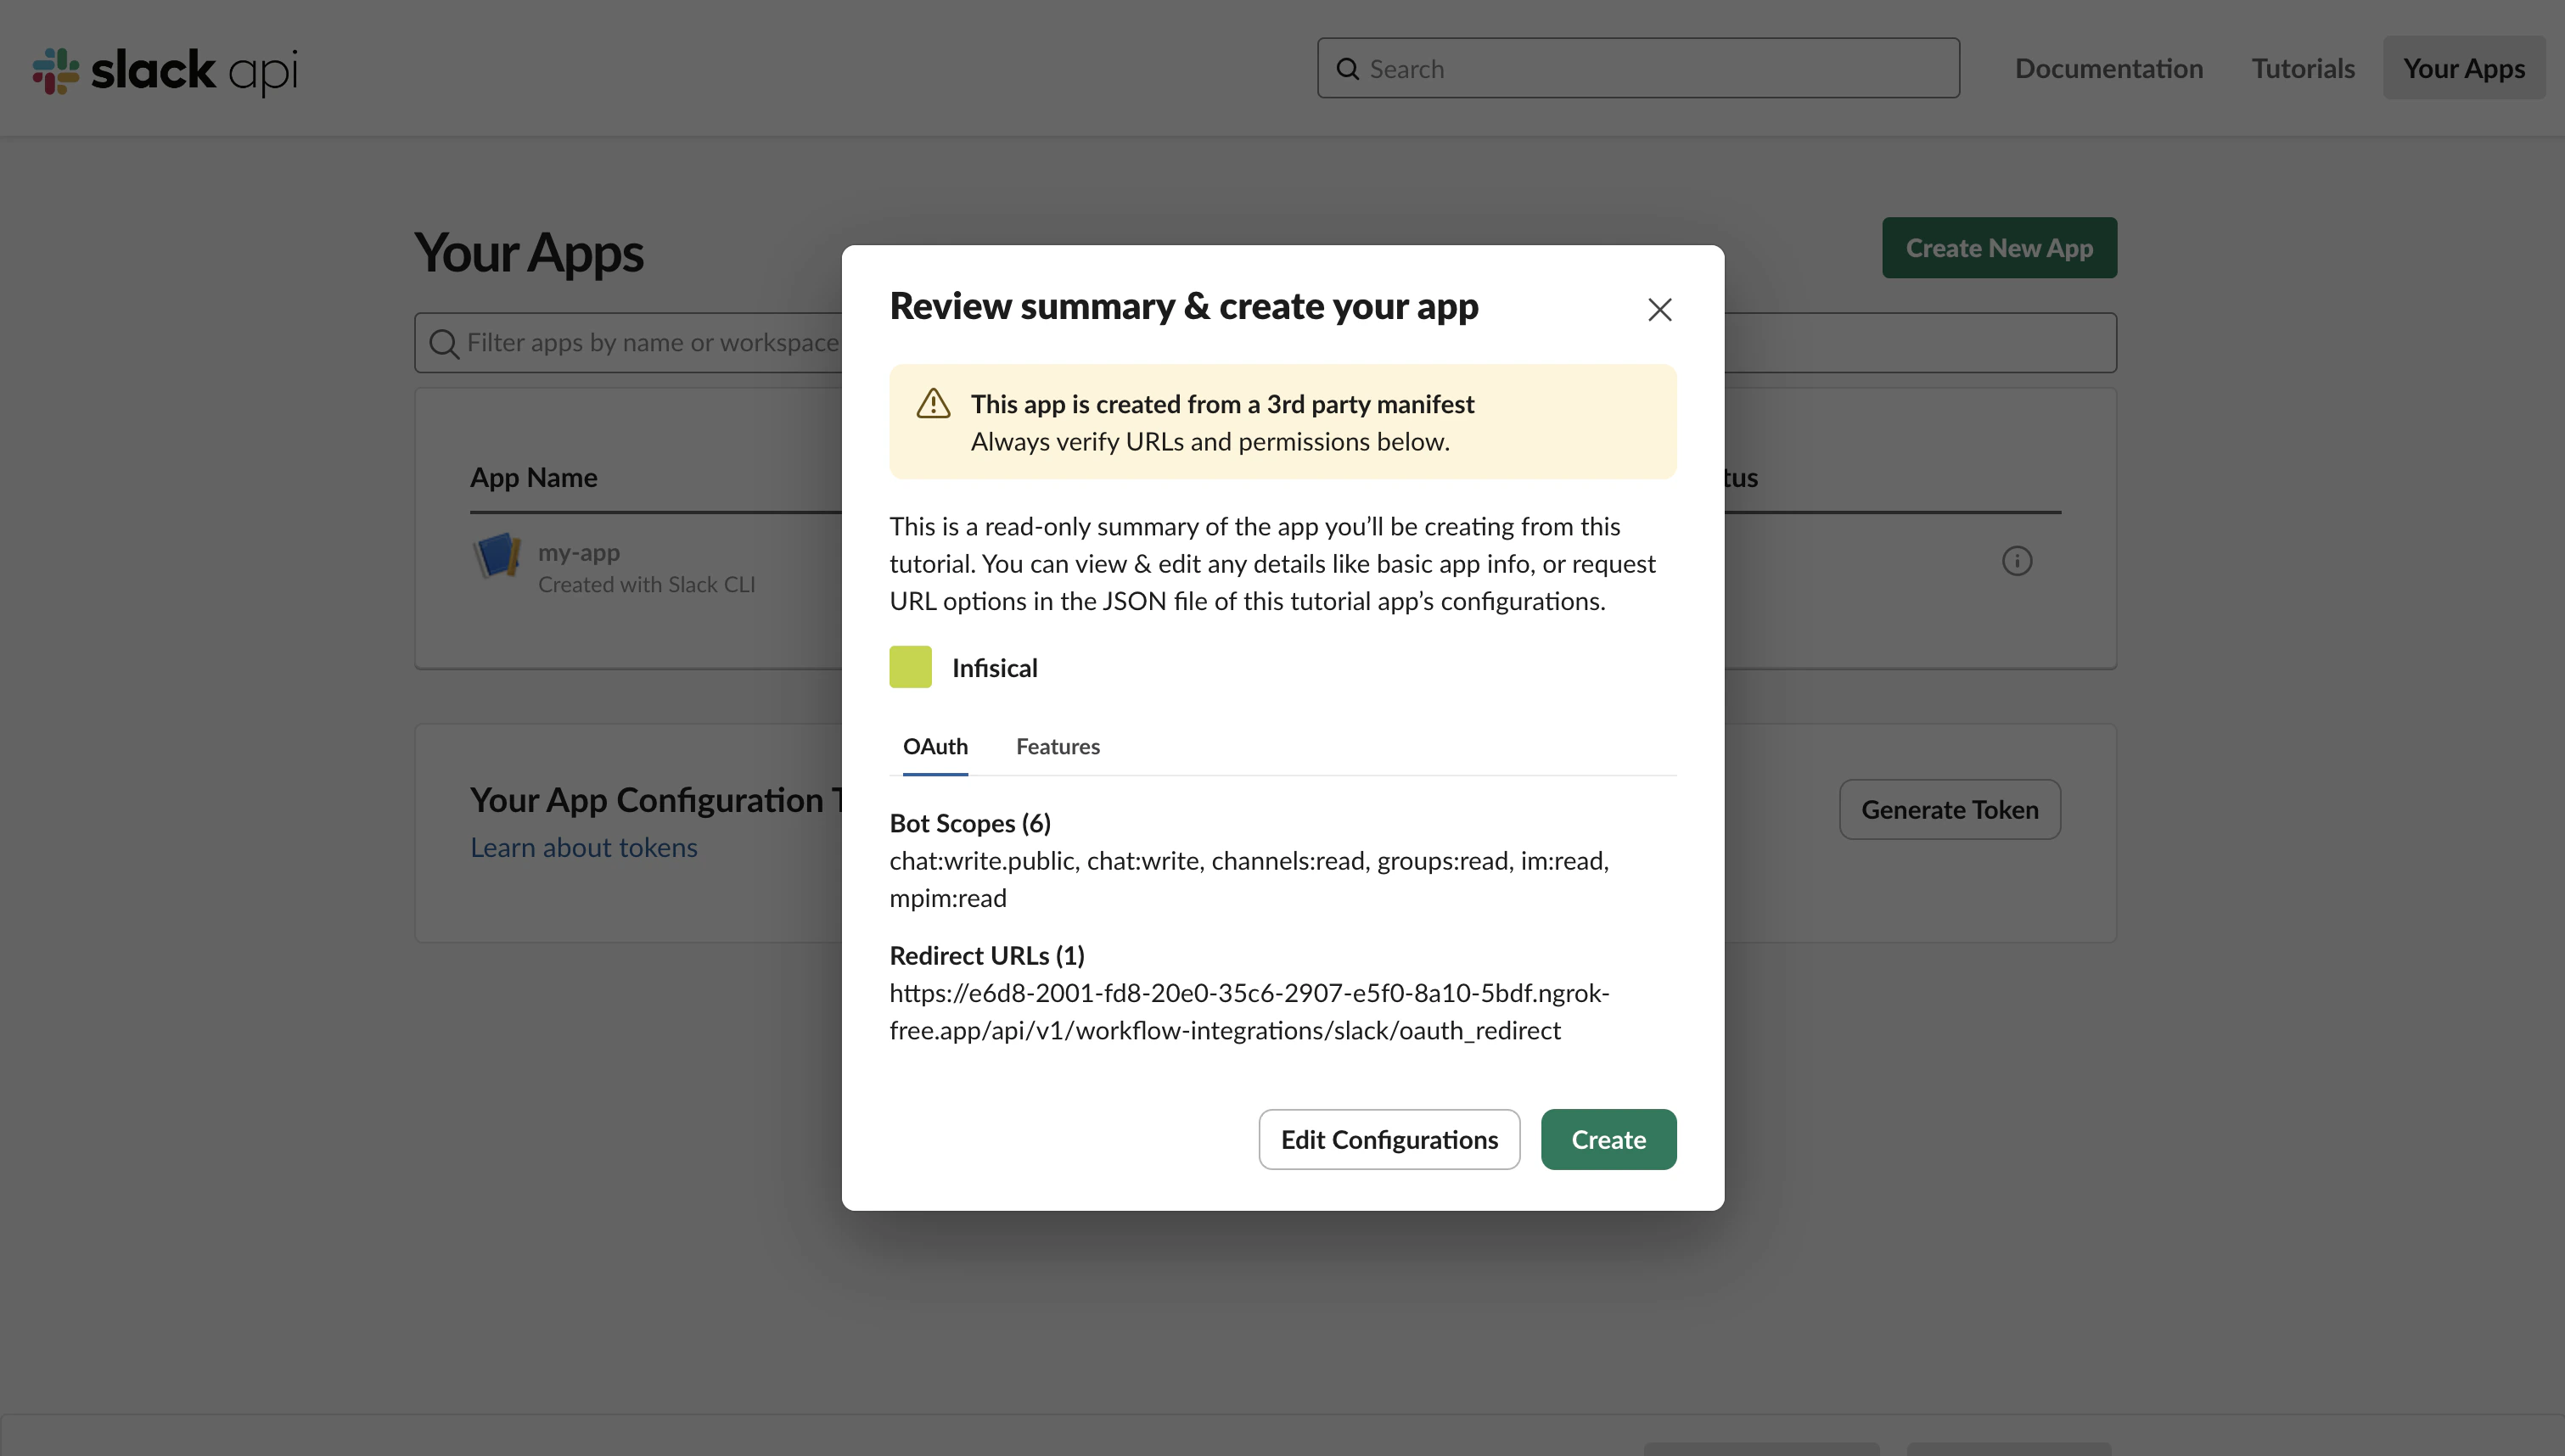Click the top Search input field
The width and height of the screenshot is (2565, 1456).
tap(1637, 68)
